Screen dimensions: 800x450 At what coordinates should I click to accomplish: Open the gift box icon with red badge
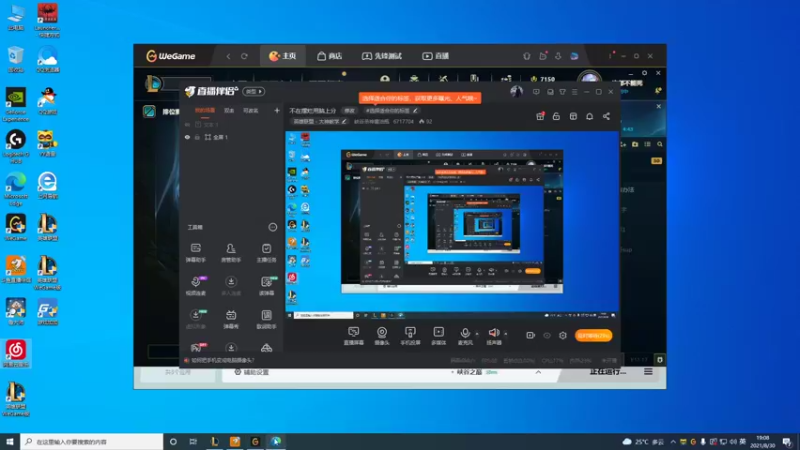pyautogui.click(x=540, y=116)
